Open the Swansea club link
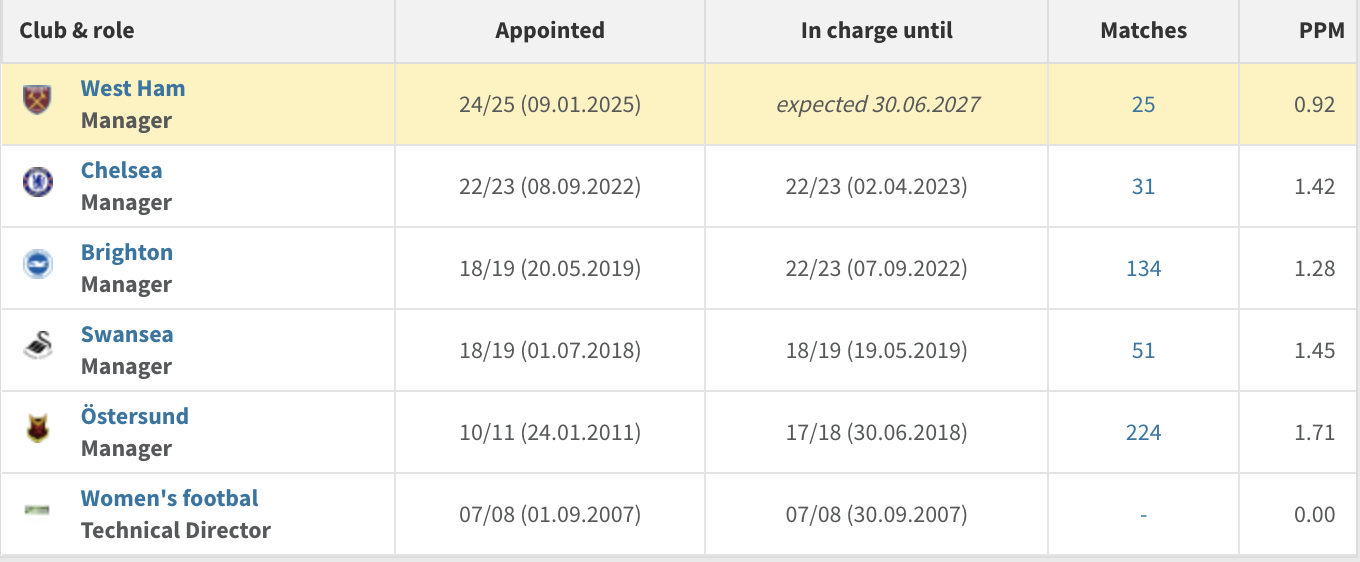The width and height of the screenshot is (1360, 562). pos(126,334)
